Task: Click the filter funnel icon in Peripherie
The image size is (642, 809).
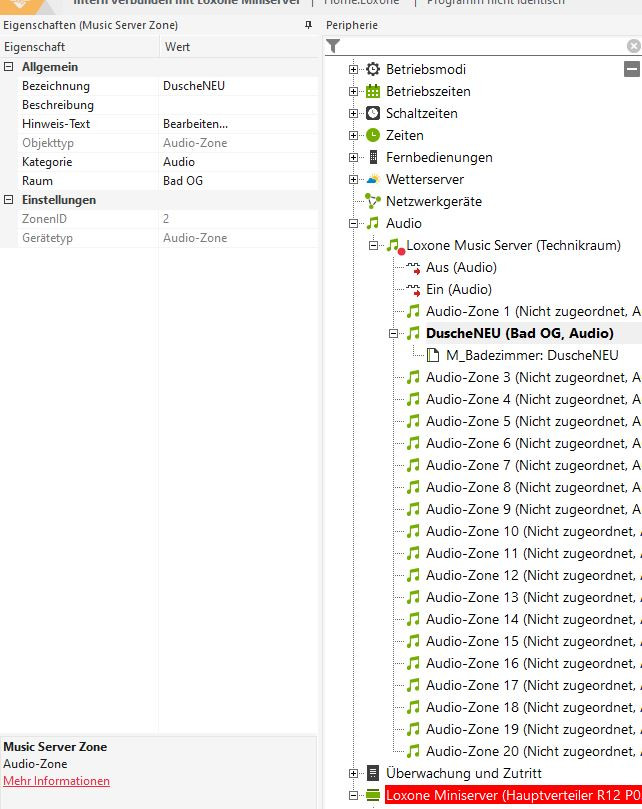Action: 333,46
